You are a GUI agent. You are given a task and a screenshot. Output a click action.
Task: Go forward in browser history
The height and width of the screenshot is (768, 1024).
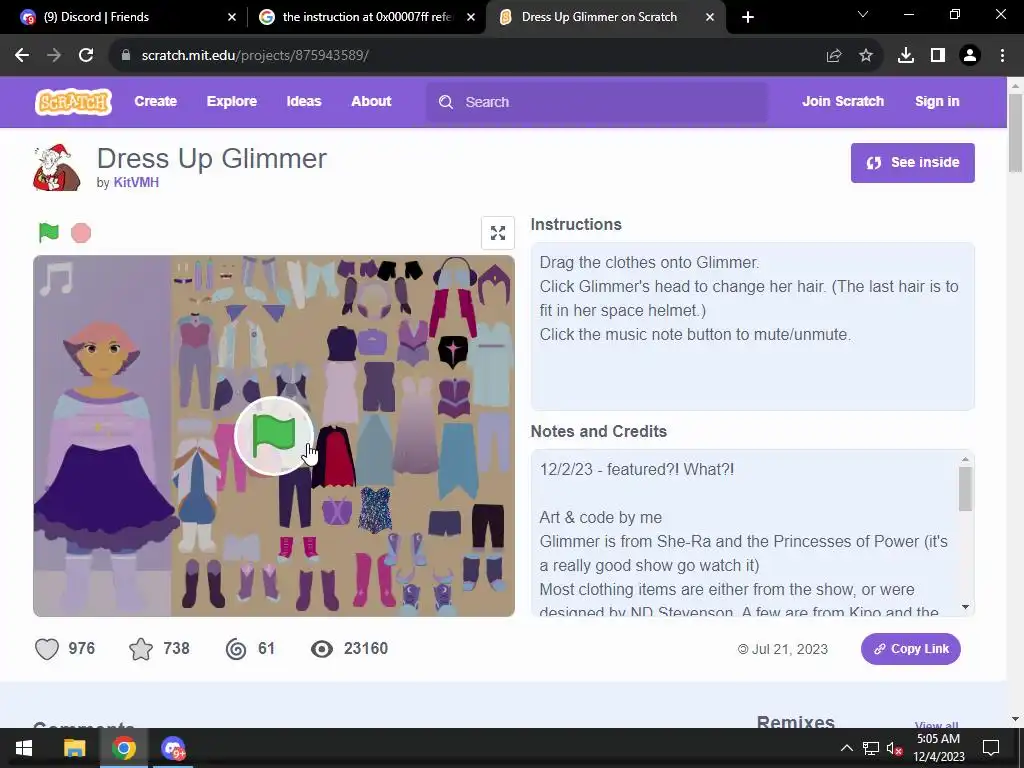pyautogui.click(x=54, y=56)
